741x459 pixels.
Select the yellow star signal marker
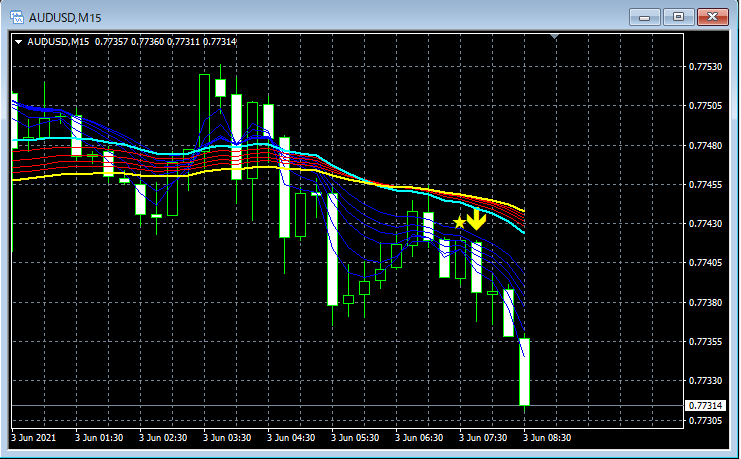(x=459, y=222)
